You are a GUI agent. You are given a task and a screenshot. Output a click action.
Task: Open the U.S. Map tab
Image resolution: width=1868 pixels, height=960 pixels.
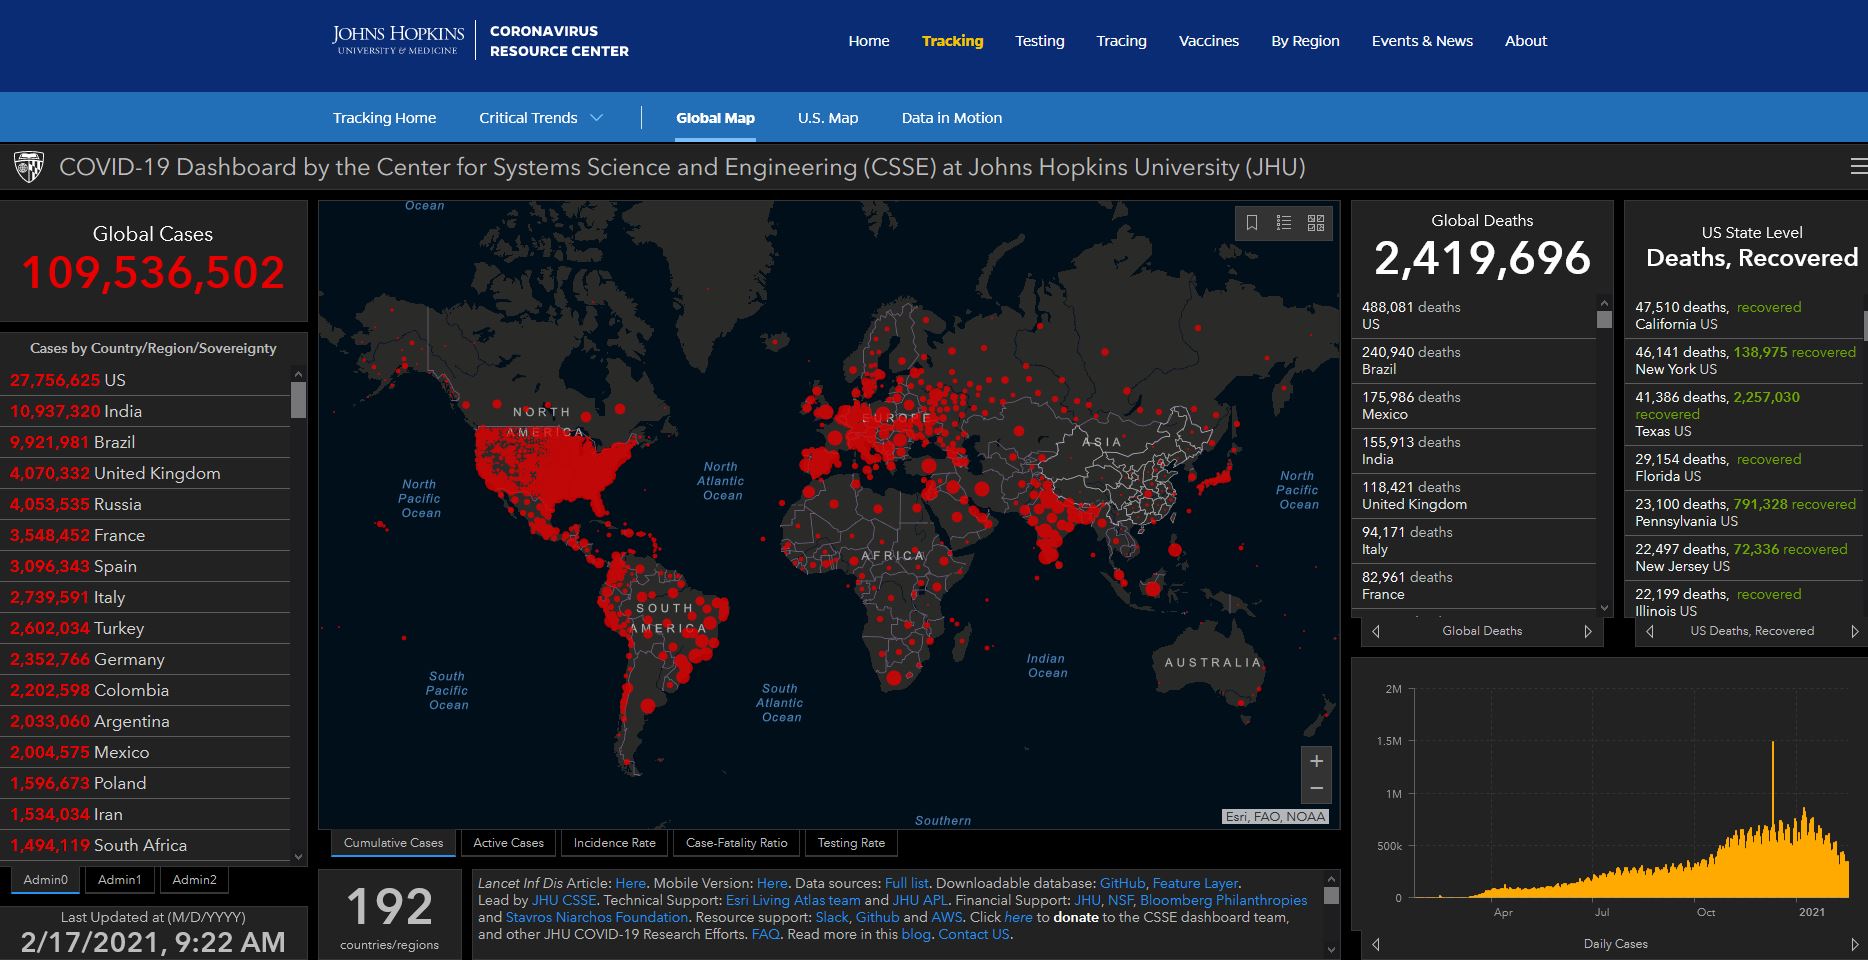pos(827,118)
